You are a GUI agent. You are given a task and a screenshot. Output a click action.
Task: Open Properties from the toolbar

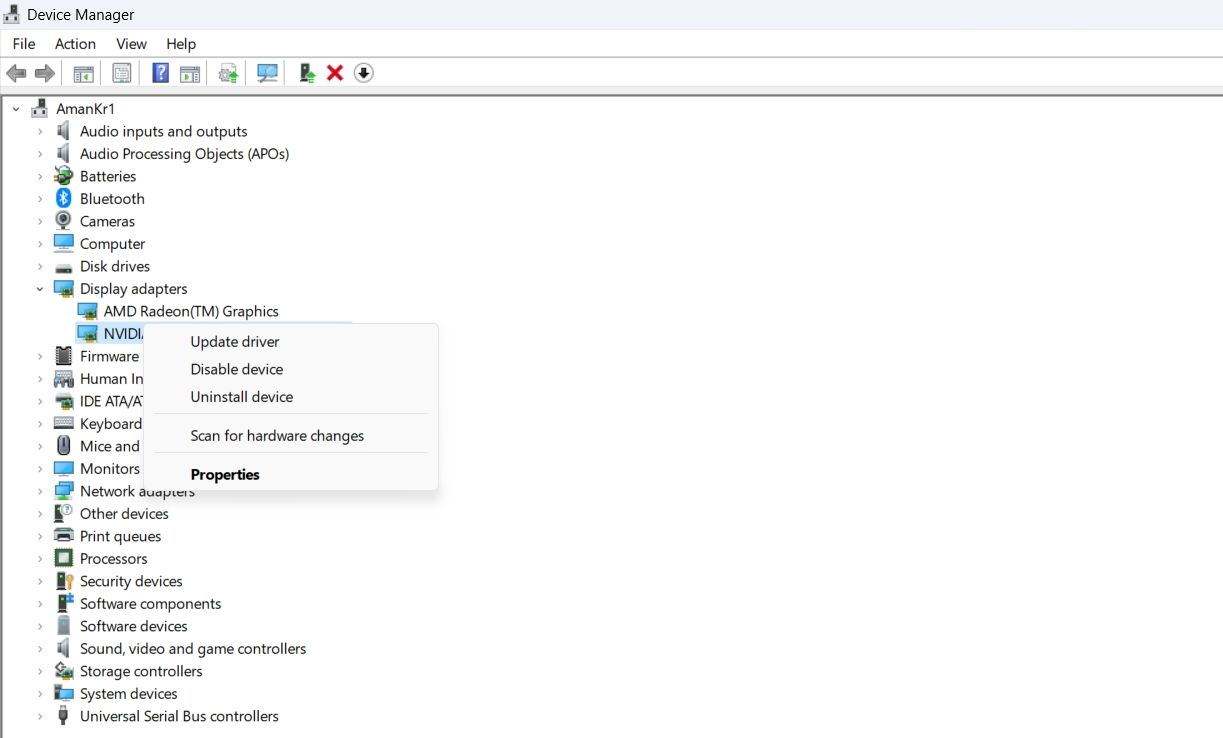coord(121,72)
